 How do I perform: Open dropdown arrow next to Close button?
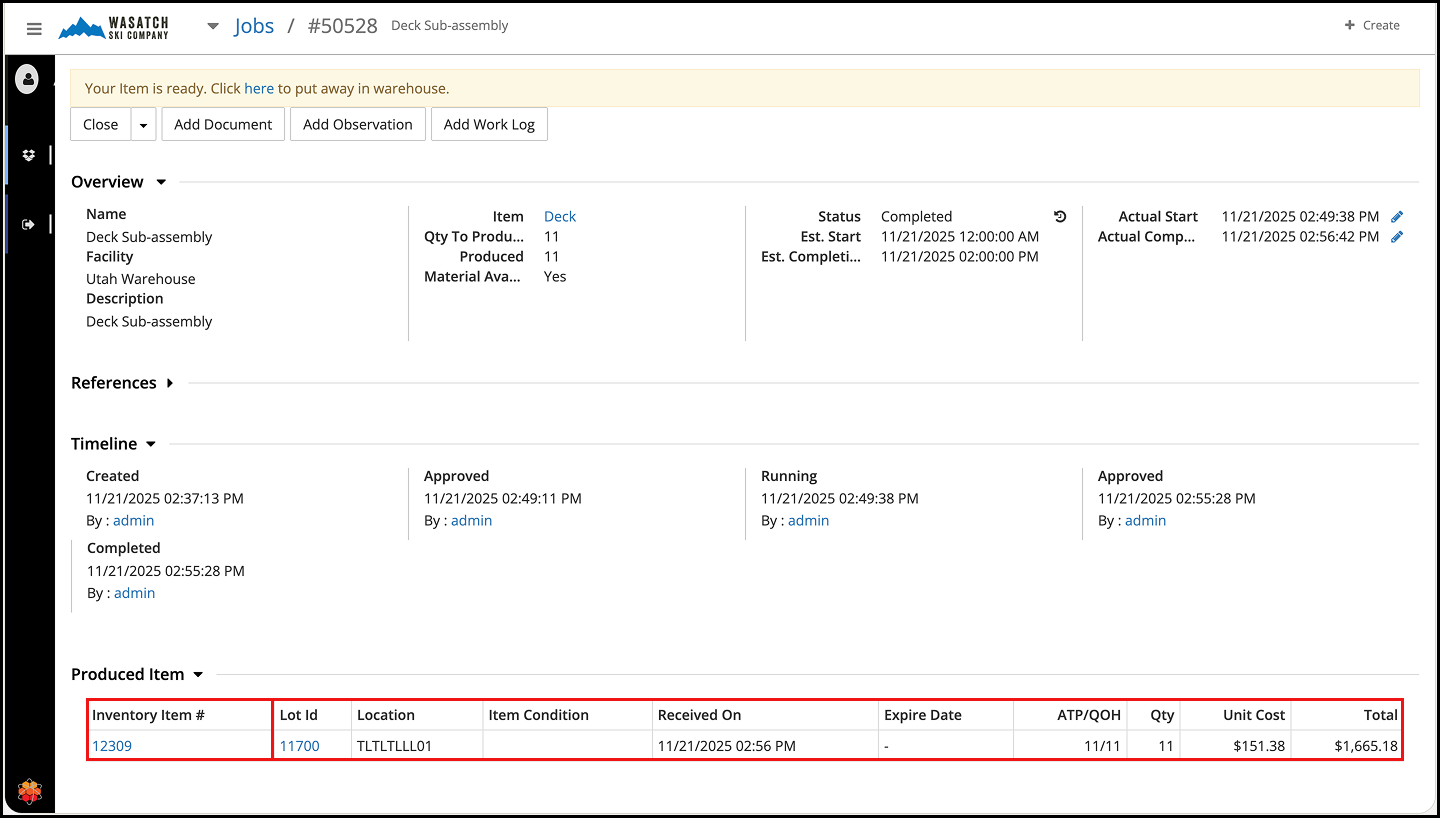click(144, 125)
